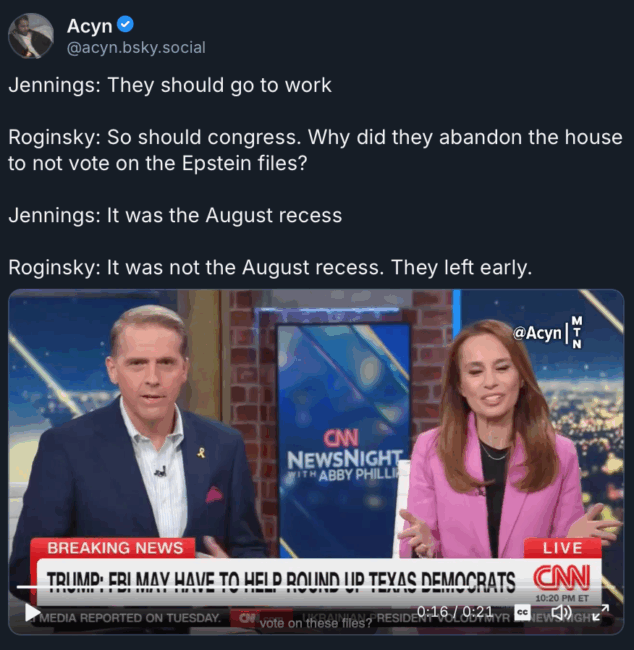Click the 0:16 / 0:21 time display
Image resolution: width=634 pixels, height=650 pixels.
455,611
